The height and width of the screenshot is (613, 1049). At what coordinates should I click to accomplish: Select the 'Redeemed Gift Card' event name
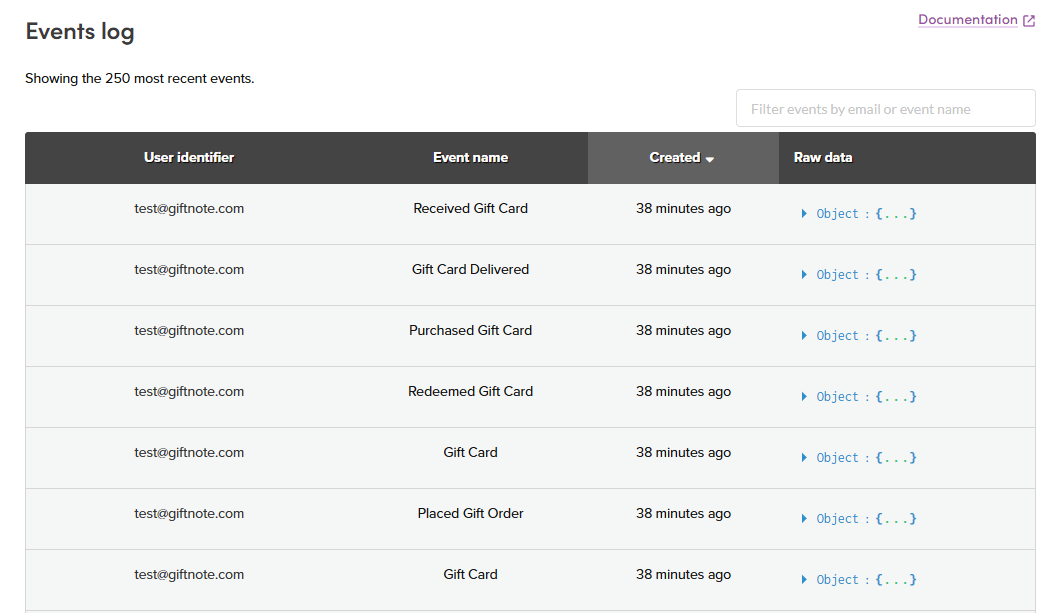[x=470, y=391]
